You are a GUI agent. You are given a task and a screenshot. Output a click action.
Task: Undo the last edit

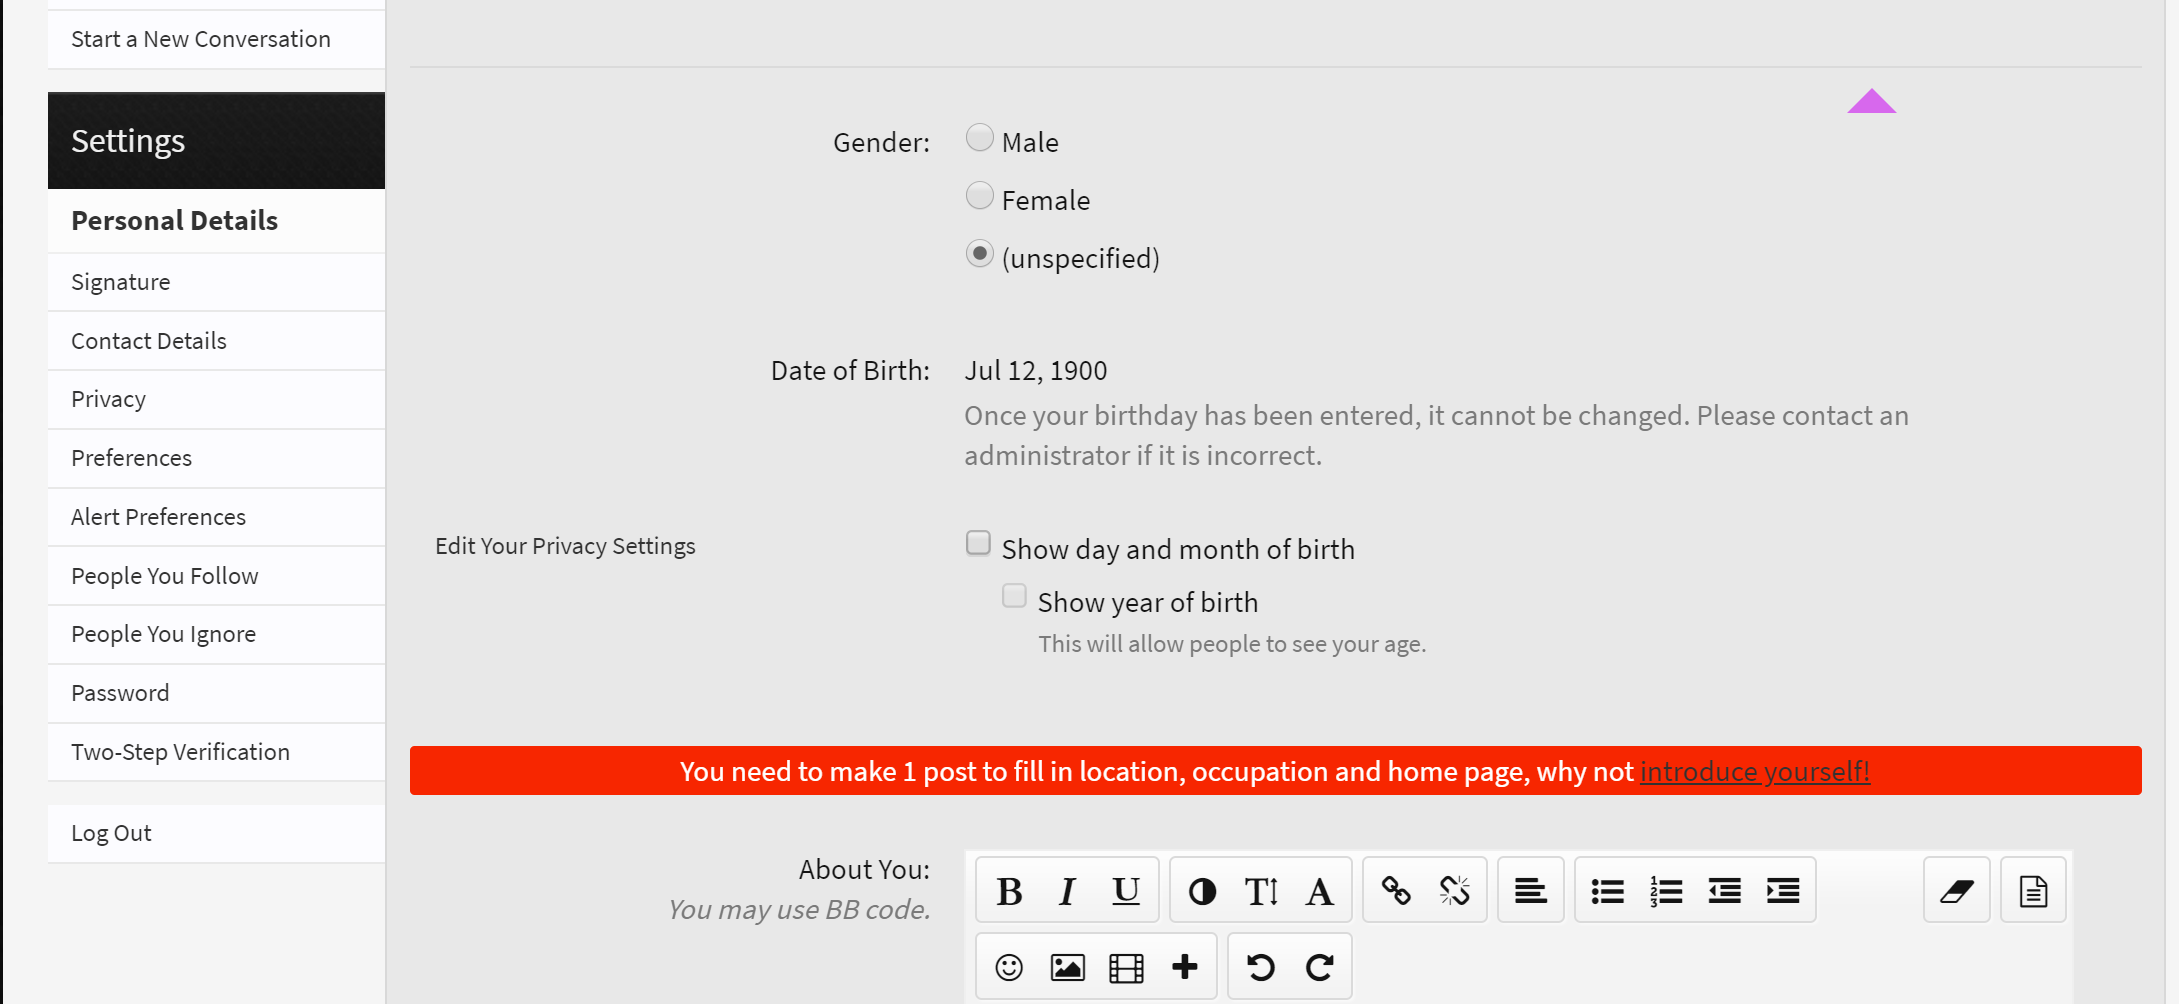pyautogui.click(x=1260, y=967)
